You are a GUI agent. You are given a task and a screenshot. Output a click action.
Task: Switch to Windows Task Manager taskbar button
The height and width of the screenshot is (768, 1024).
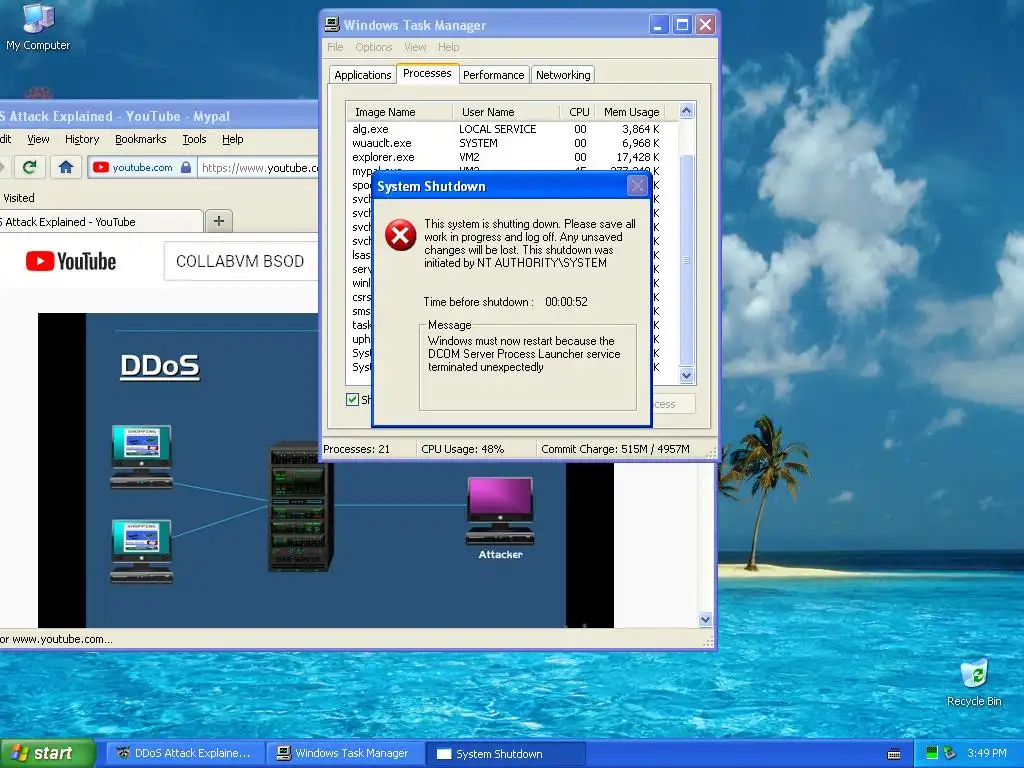click(x=345, y=753)
